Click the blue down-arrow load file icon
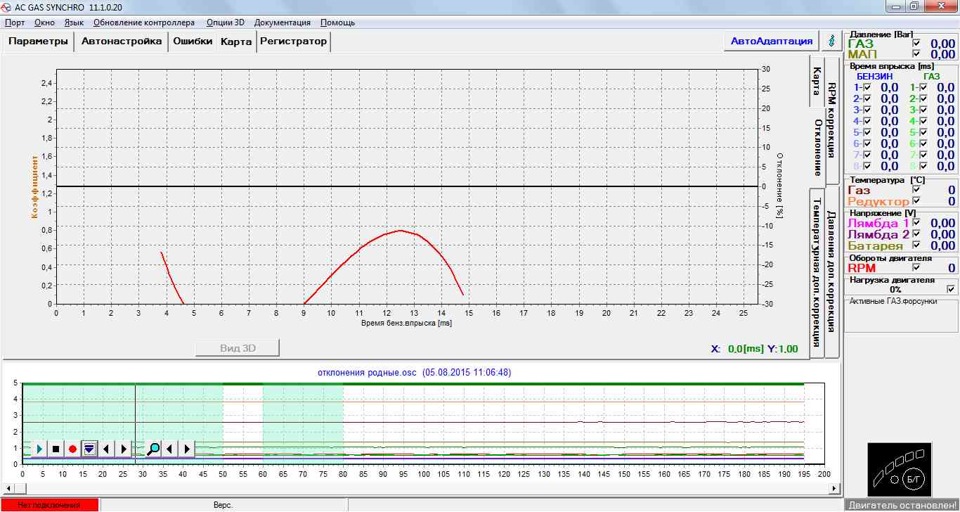 click(x=89, y=449)
